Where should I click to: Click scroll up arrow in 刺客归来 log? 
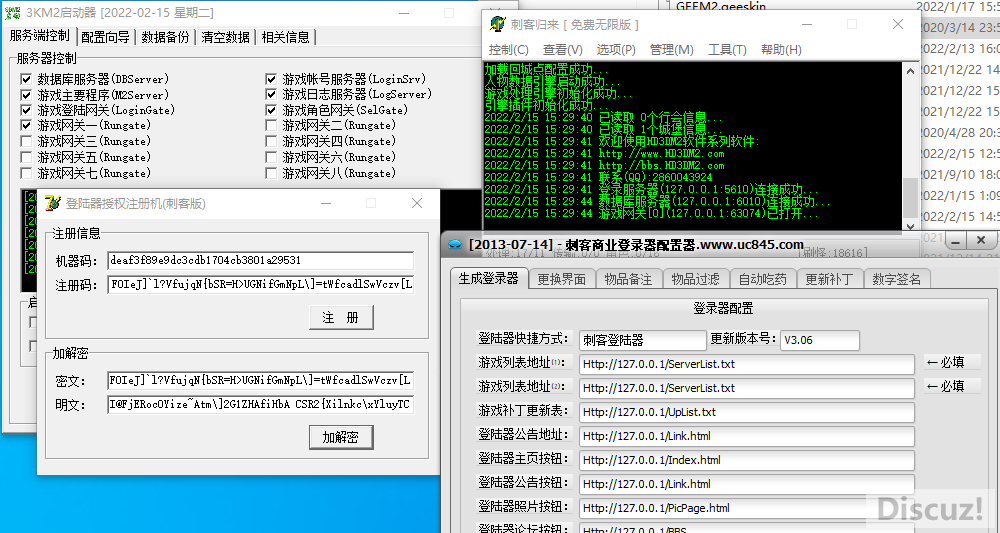coord(910,71)
